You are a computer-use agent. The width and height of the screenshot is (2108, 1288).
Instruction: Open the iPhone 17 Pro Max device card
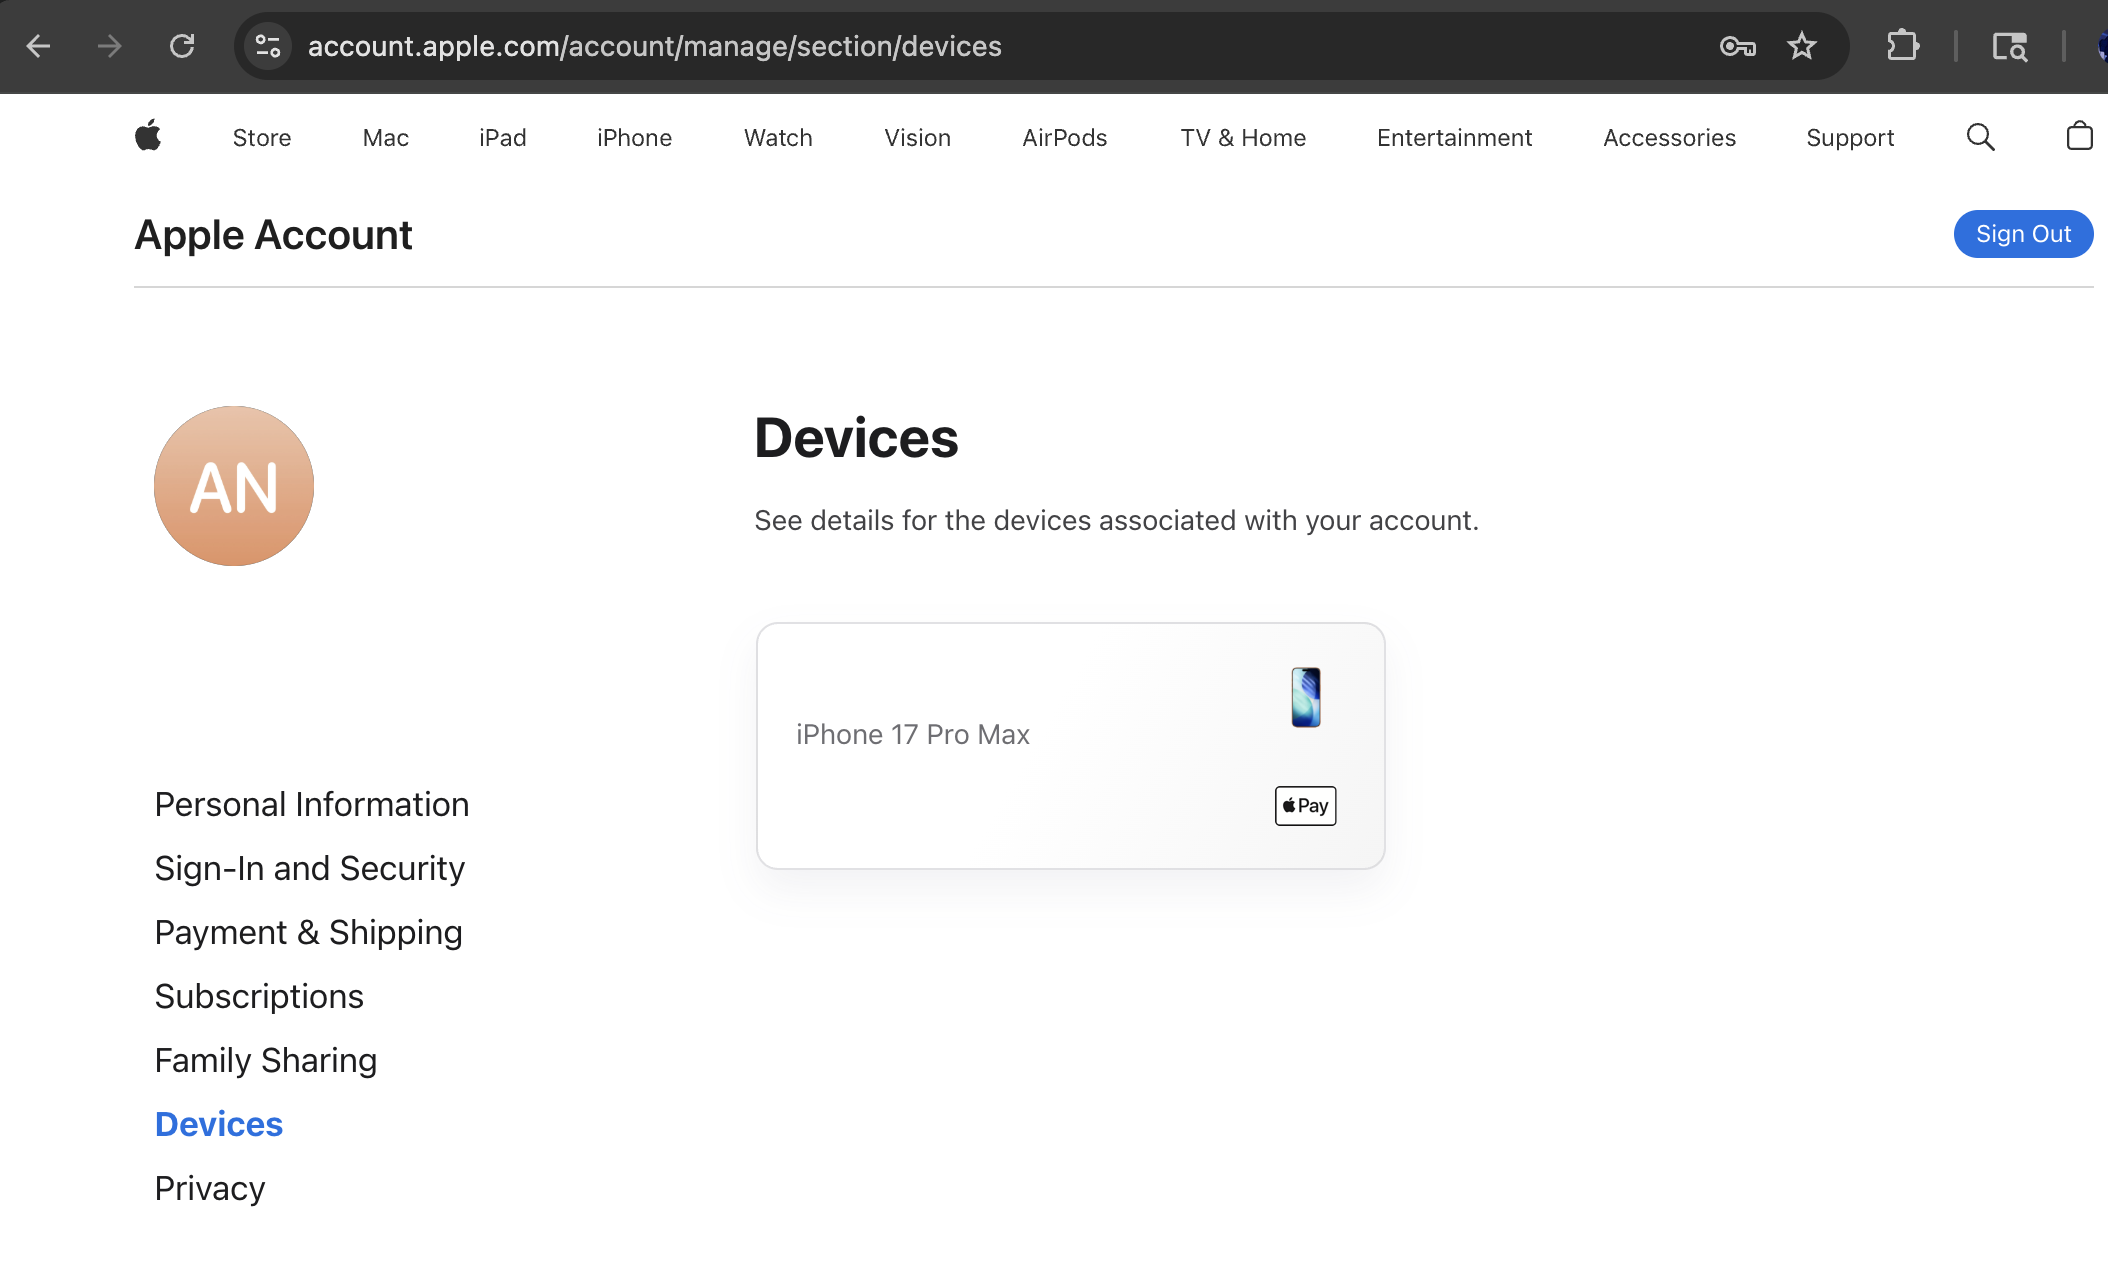coord(1070,746)
